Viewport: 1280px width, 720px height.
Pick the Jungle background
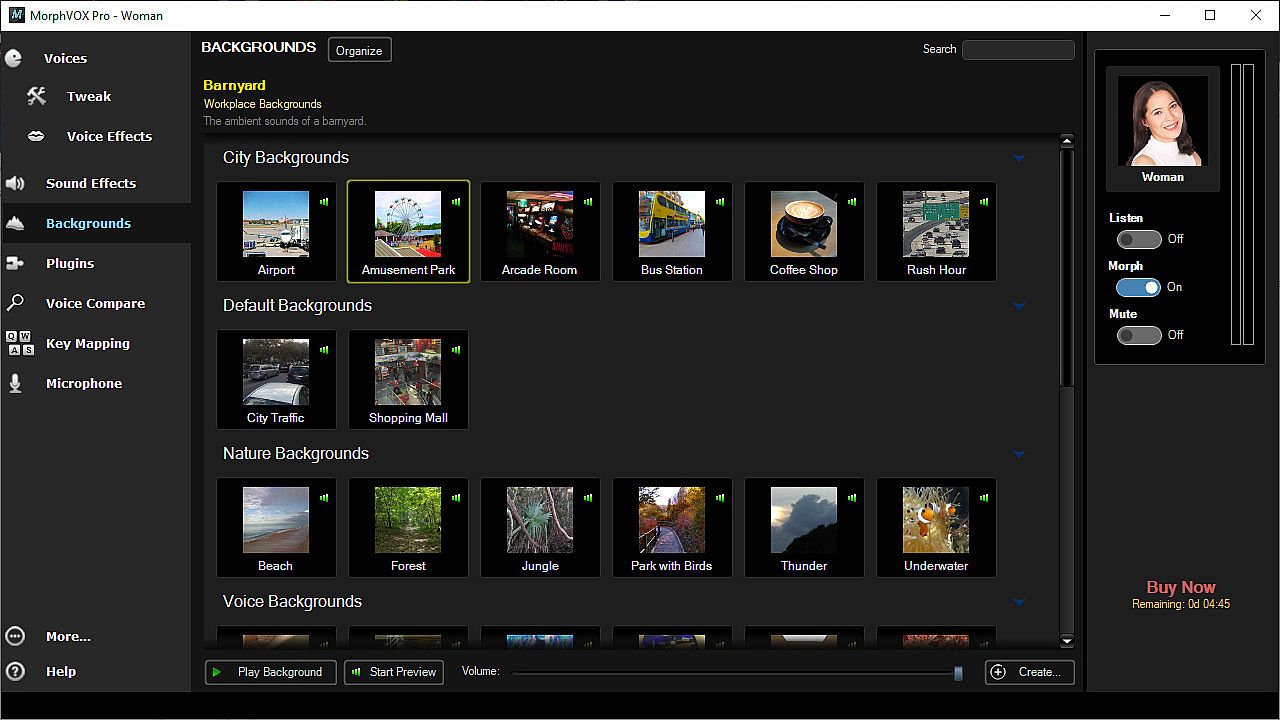540,527
